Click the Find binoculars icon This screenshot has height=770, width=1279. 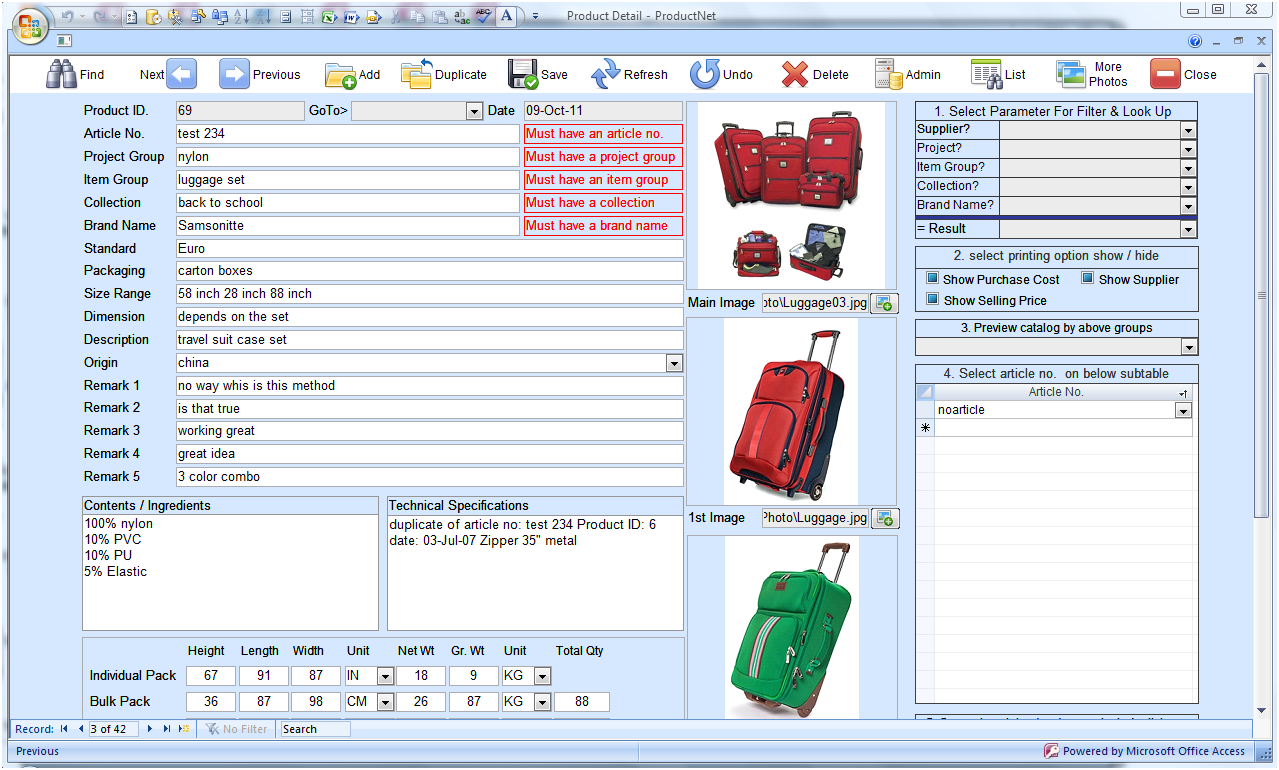click(x=61, y=74)
